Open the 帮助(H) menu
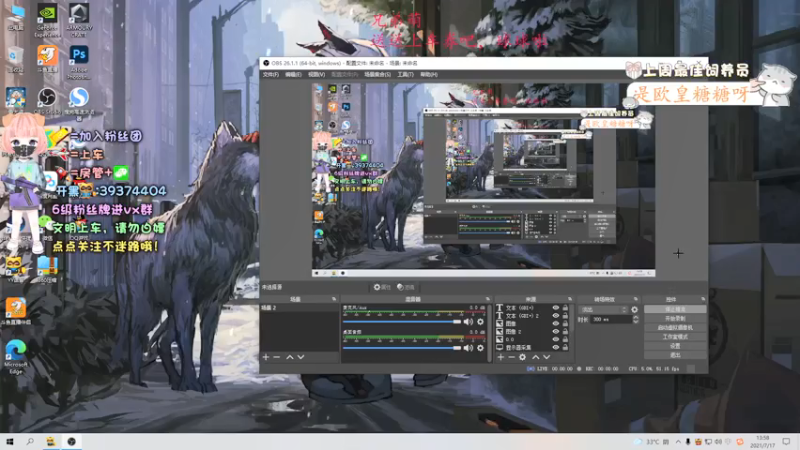Screen dimensions: 800x450 (x=429, y=74)
